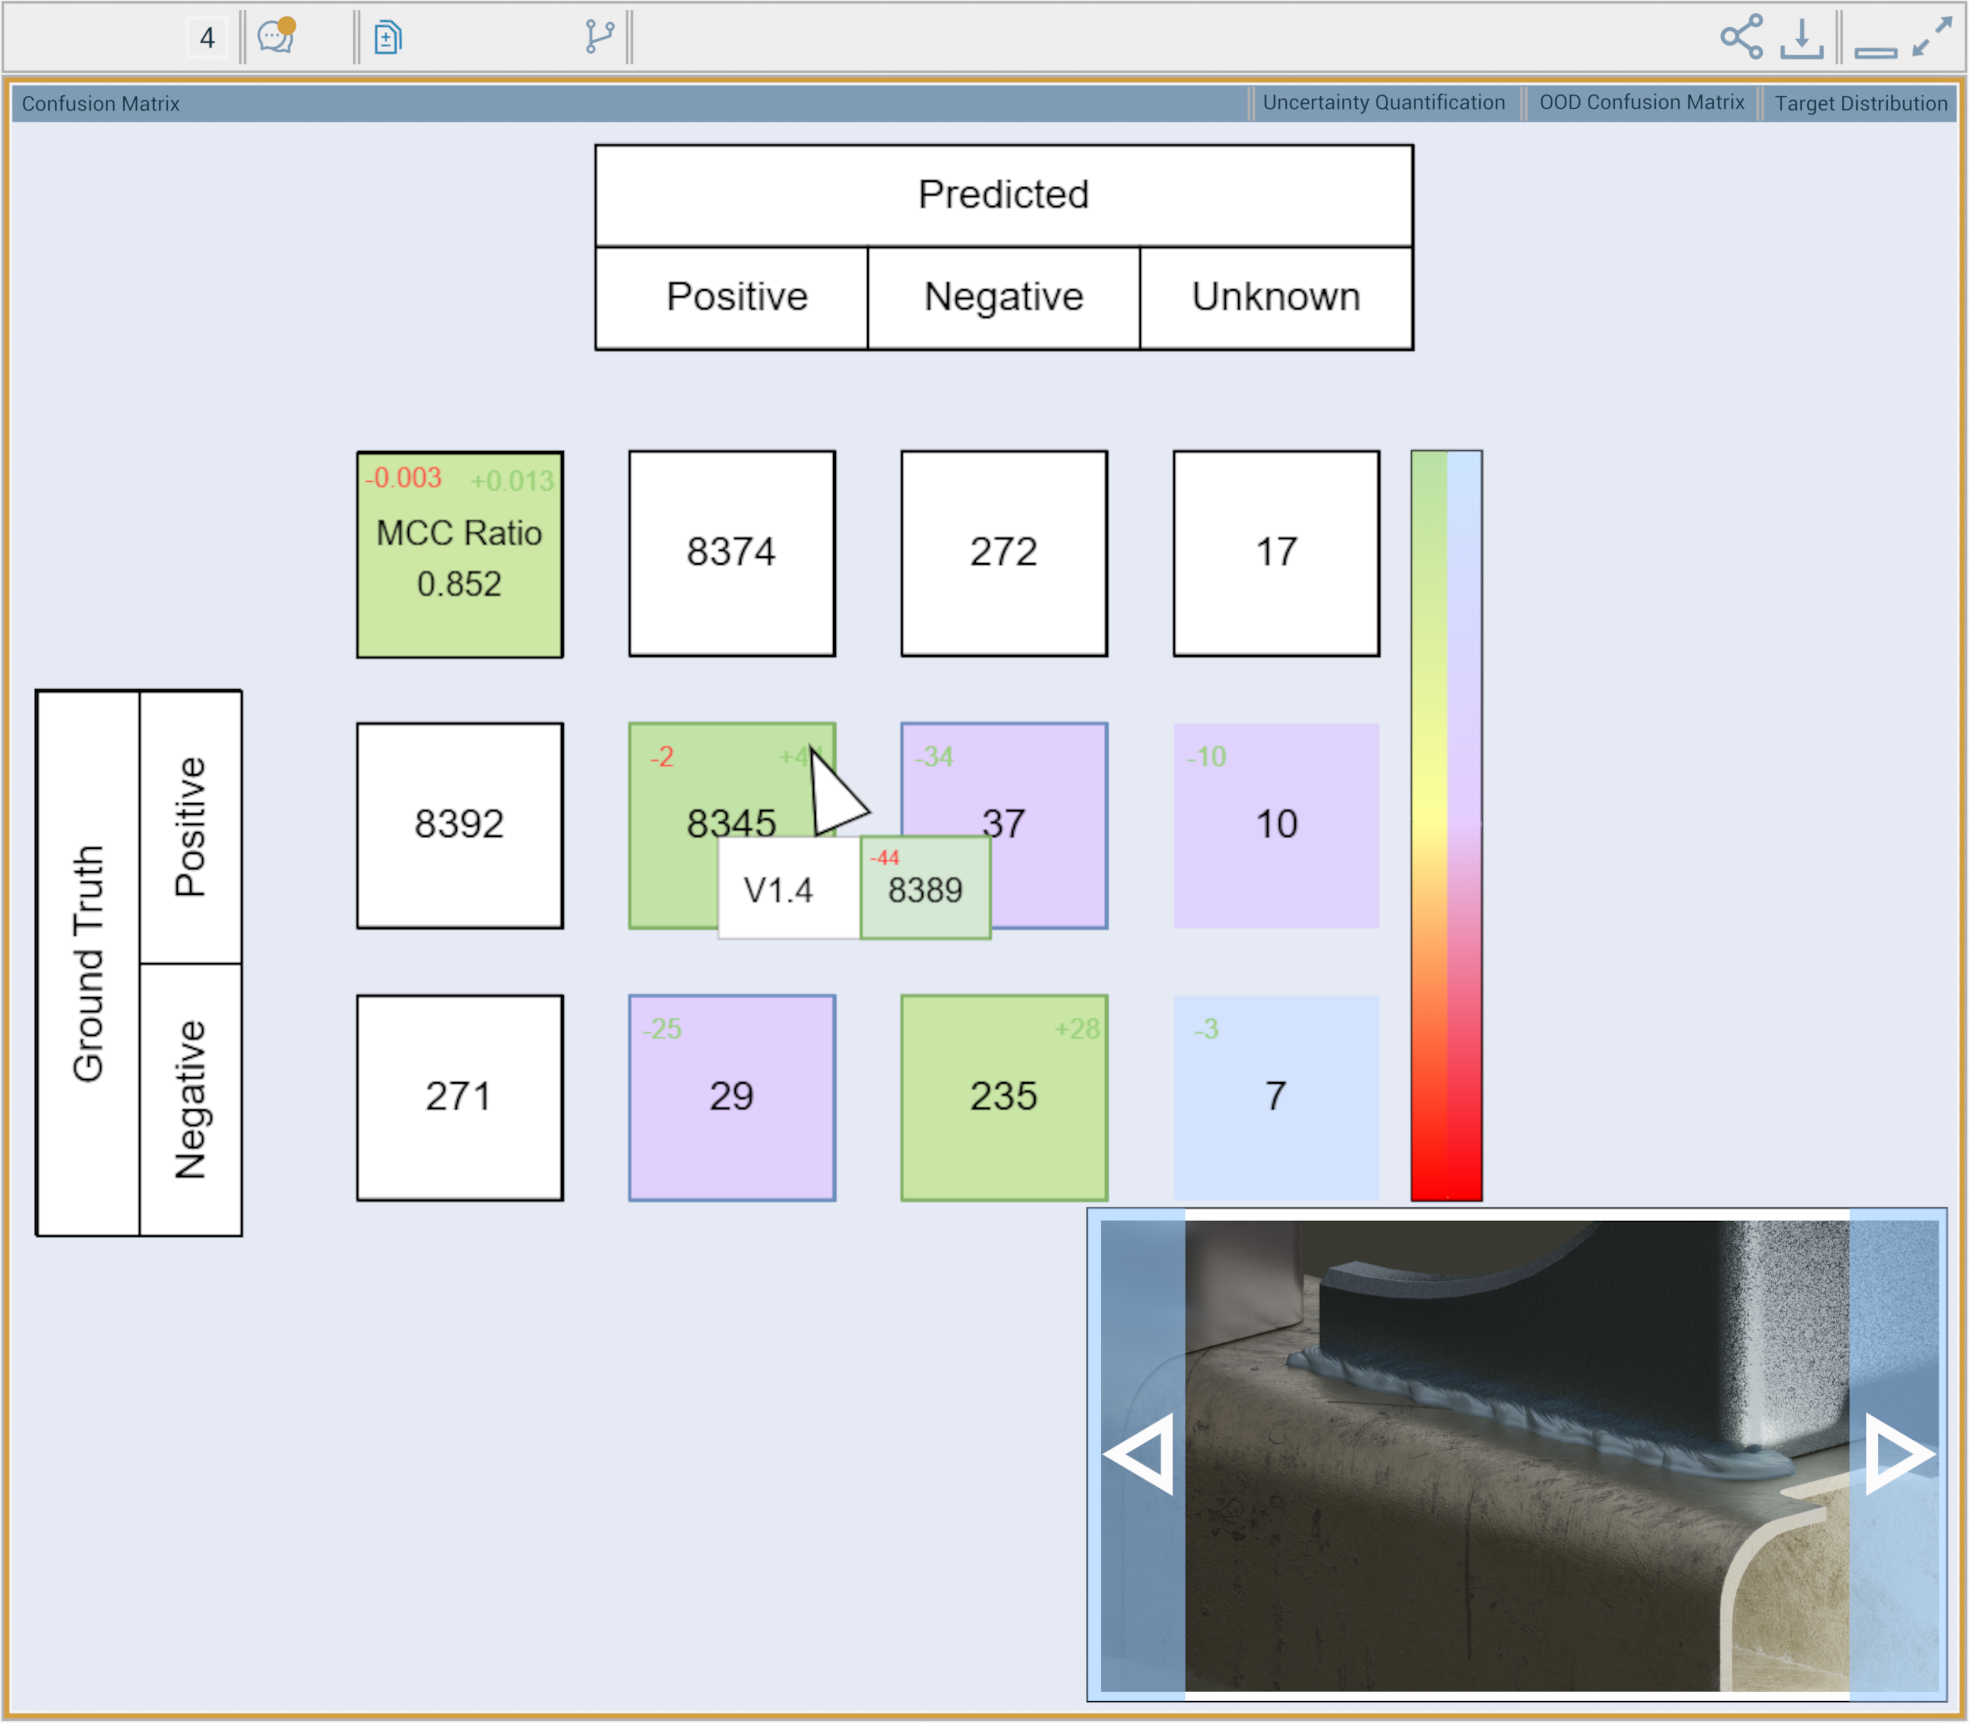Click the number 4 counter box
The height and width of the screenshot is (1723, 1969).
point(207,38)
